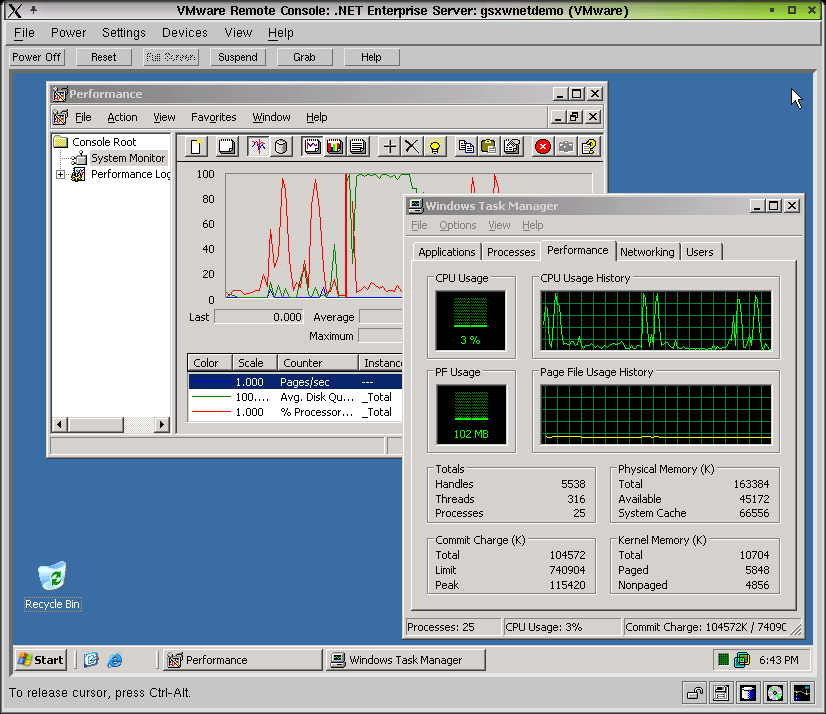The height and width of the screenshot is (714, 826).
Task: Click the Delete counter X icon
Action: click(x=412, y=146)
